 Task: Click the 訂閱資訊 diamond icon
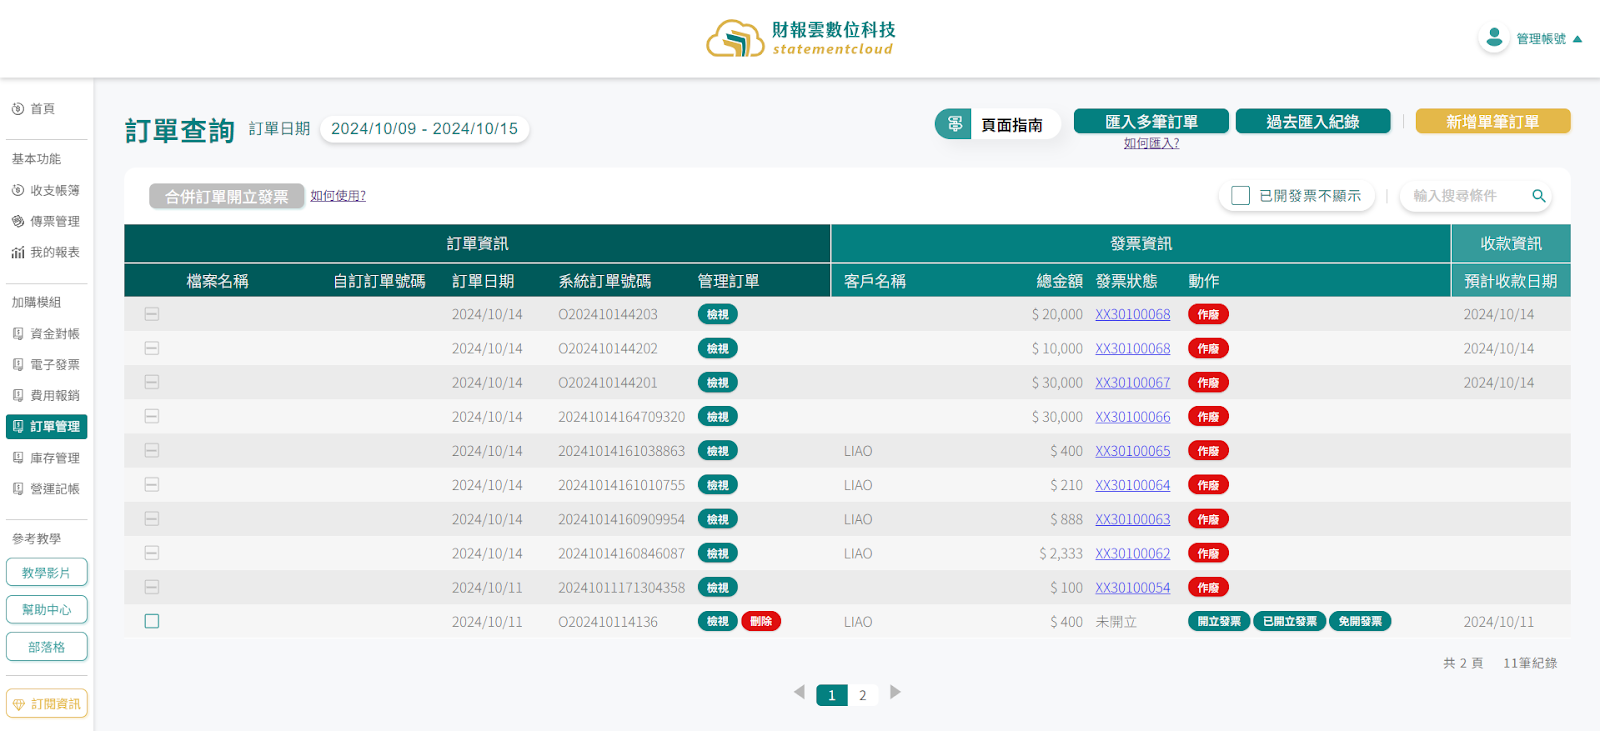coord(19,705)
